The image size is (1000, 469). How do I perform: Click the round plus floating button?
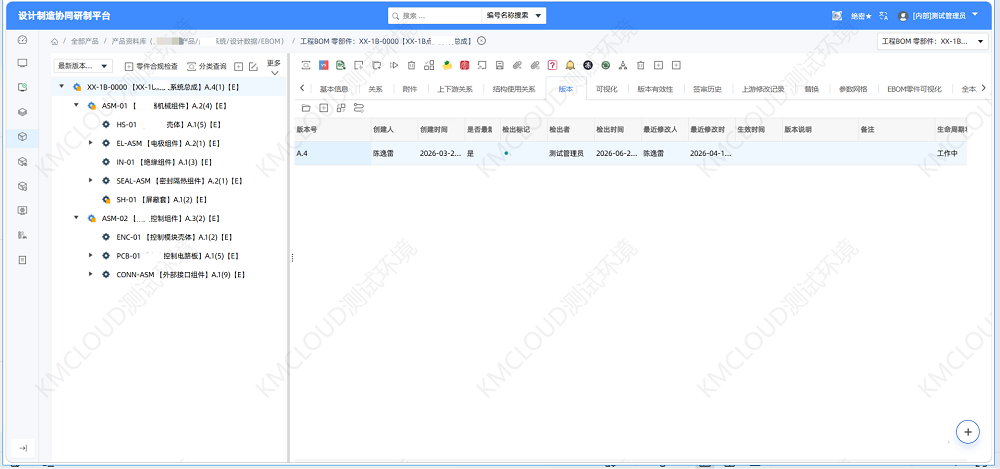coord(967,432)
